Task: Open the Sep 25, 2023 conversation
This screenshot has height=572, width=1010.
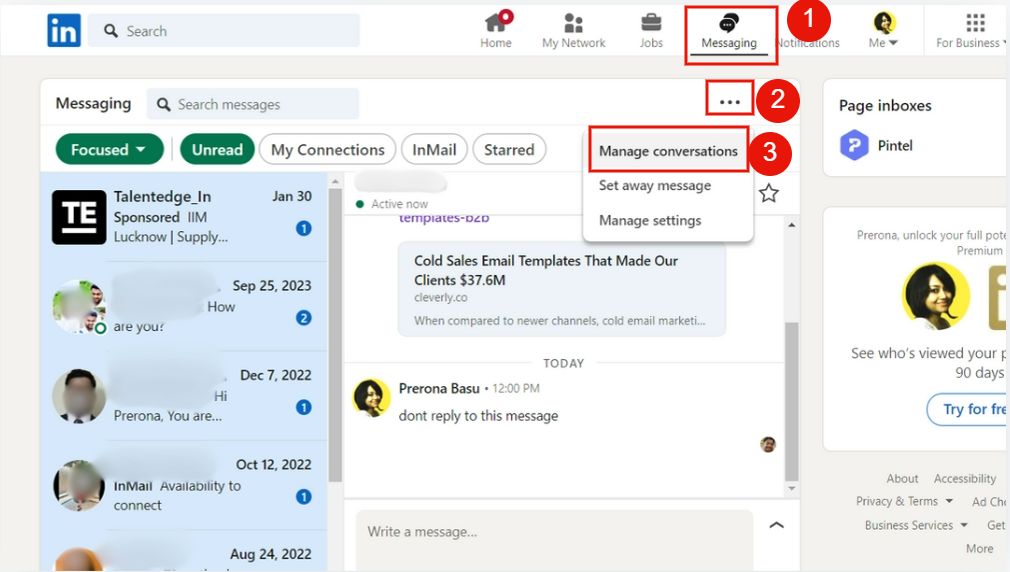Action: click(184, 306)
